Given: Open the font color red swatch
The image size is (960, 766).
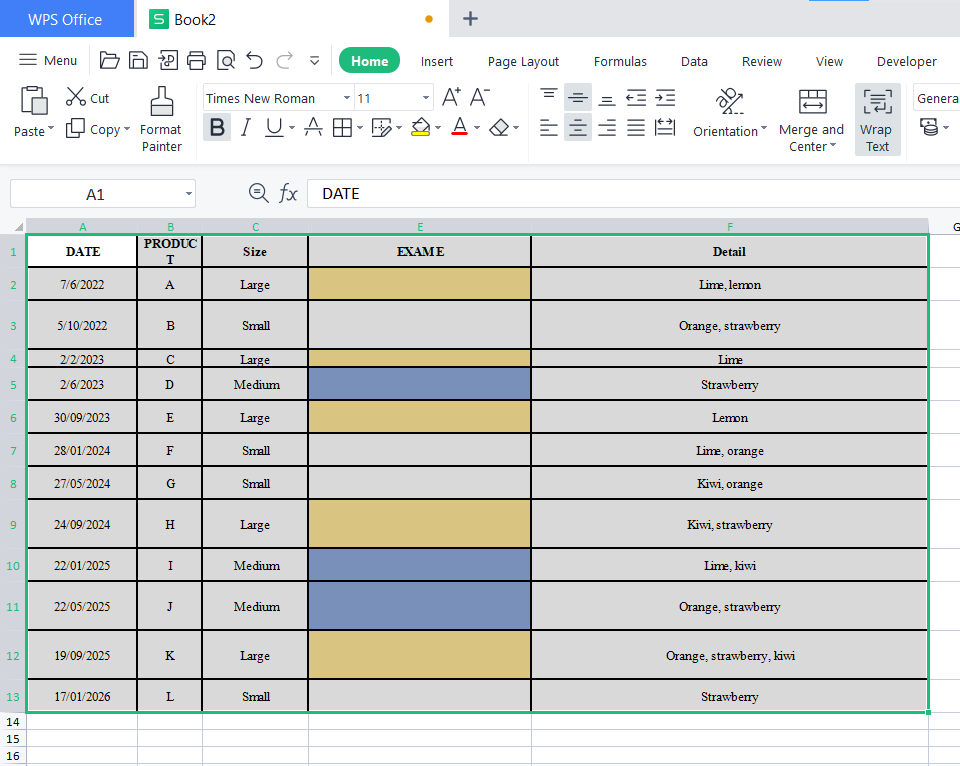Looking at the screenshot, I should point(458,129).
